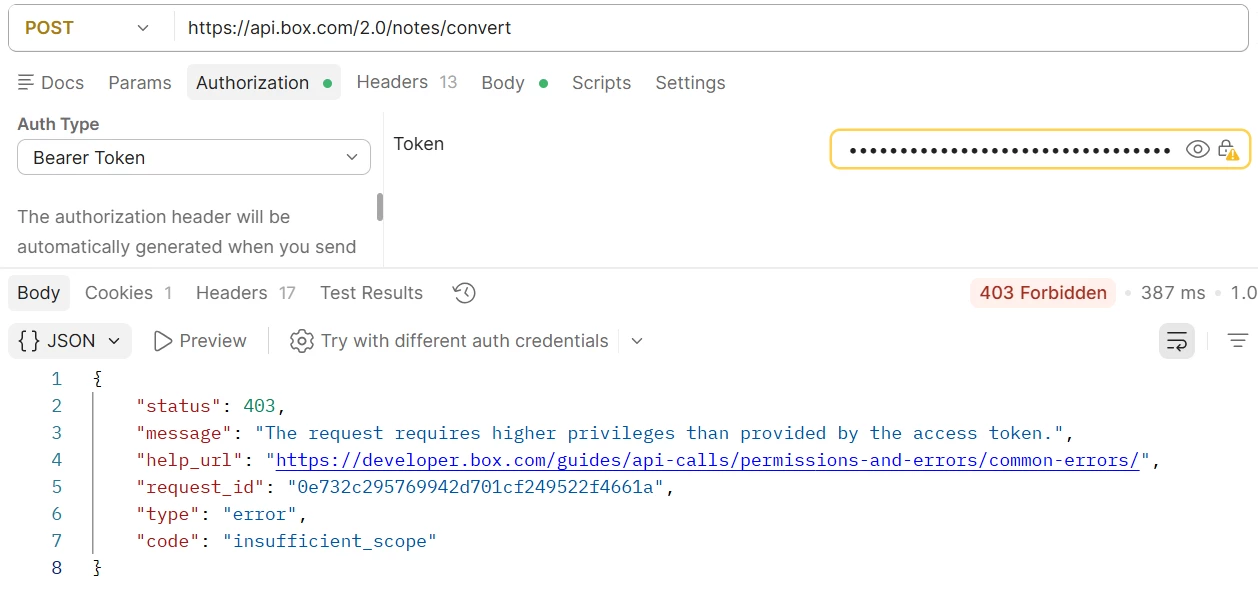The image size is (1258, 597).
Task: Switch to the Params tab
Action: (x=140, y=83)
